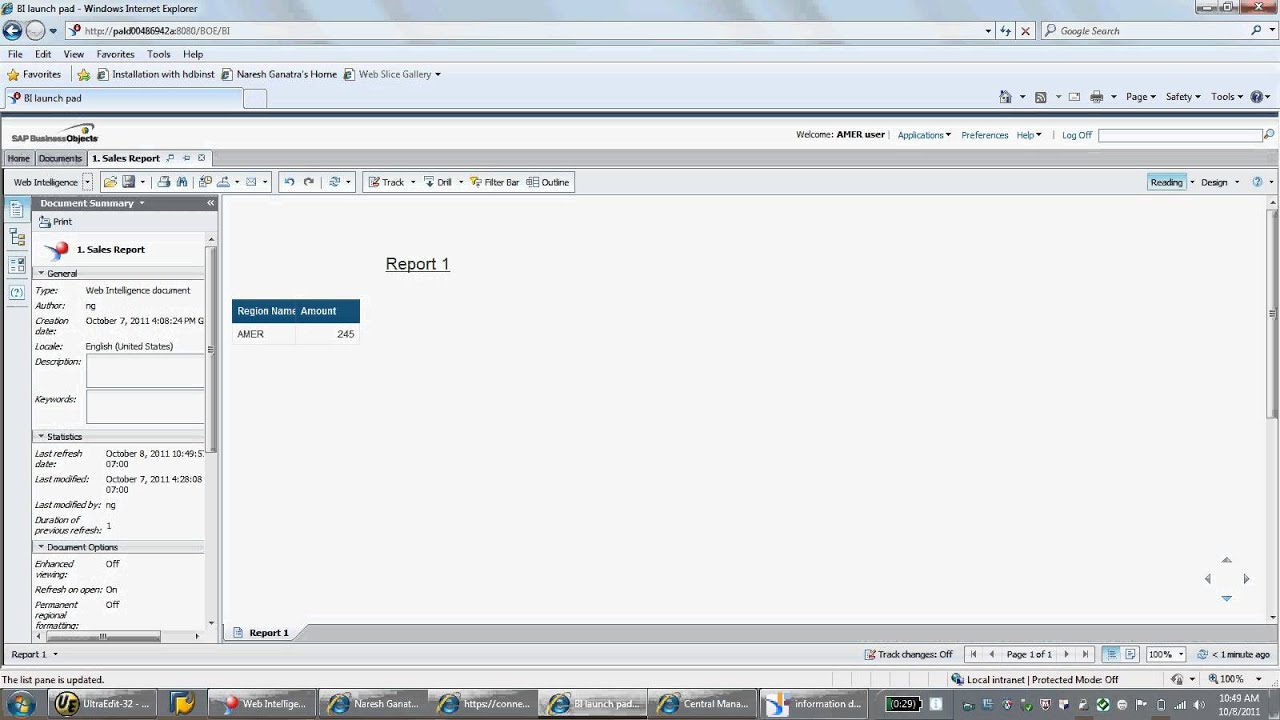Click the Redo arrow icon
This screenshot has width=1280, height=720.
[x=308, y=182]
